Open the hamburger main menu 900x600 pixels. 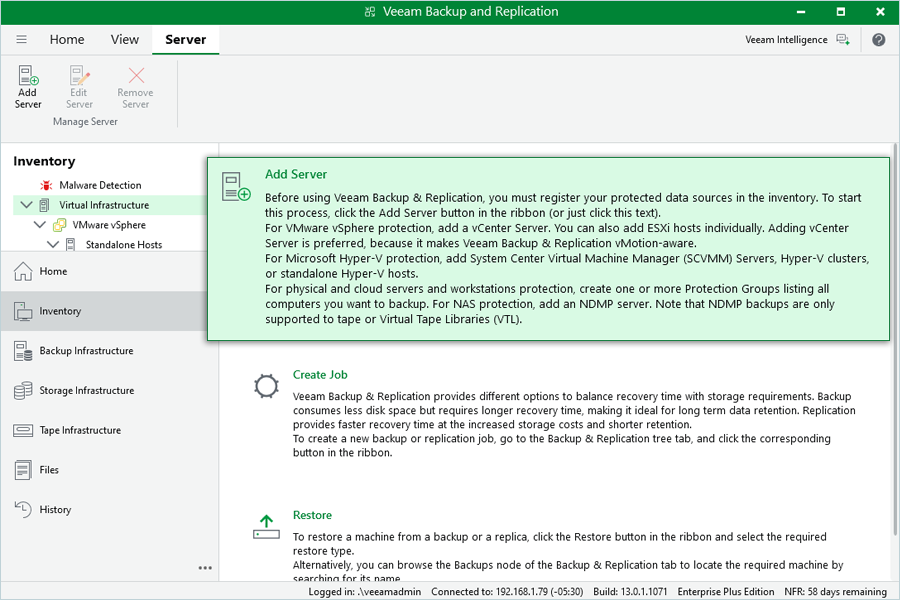(21, 40)
